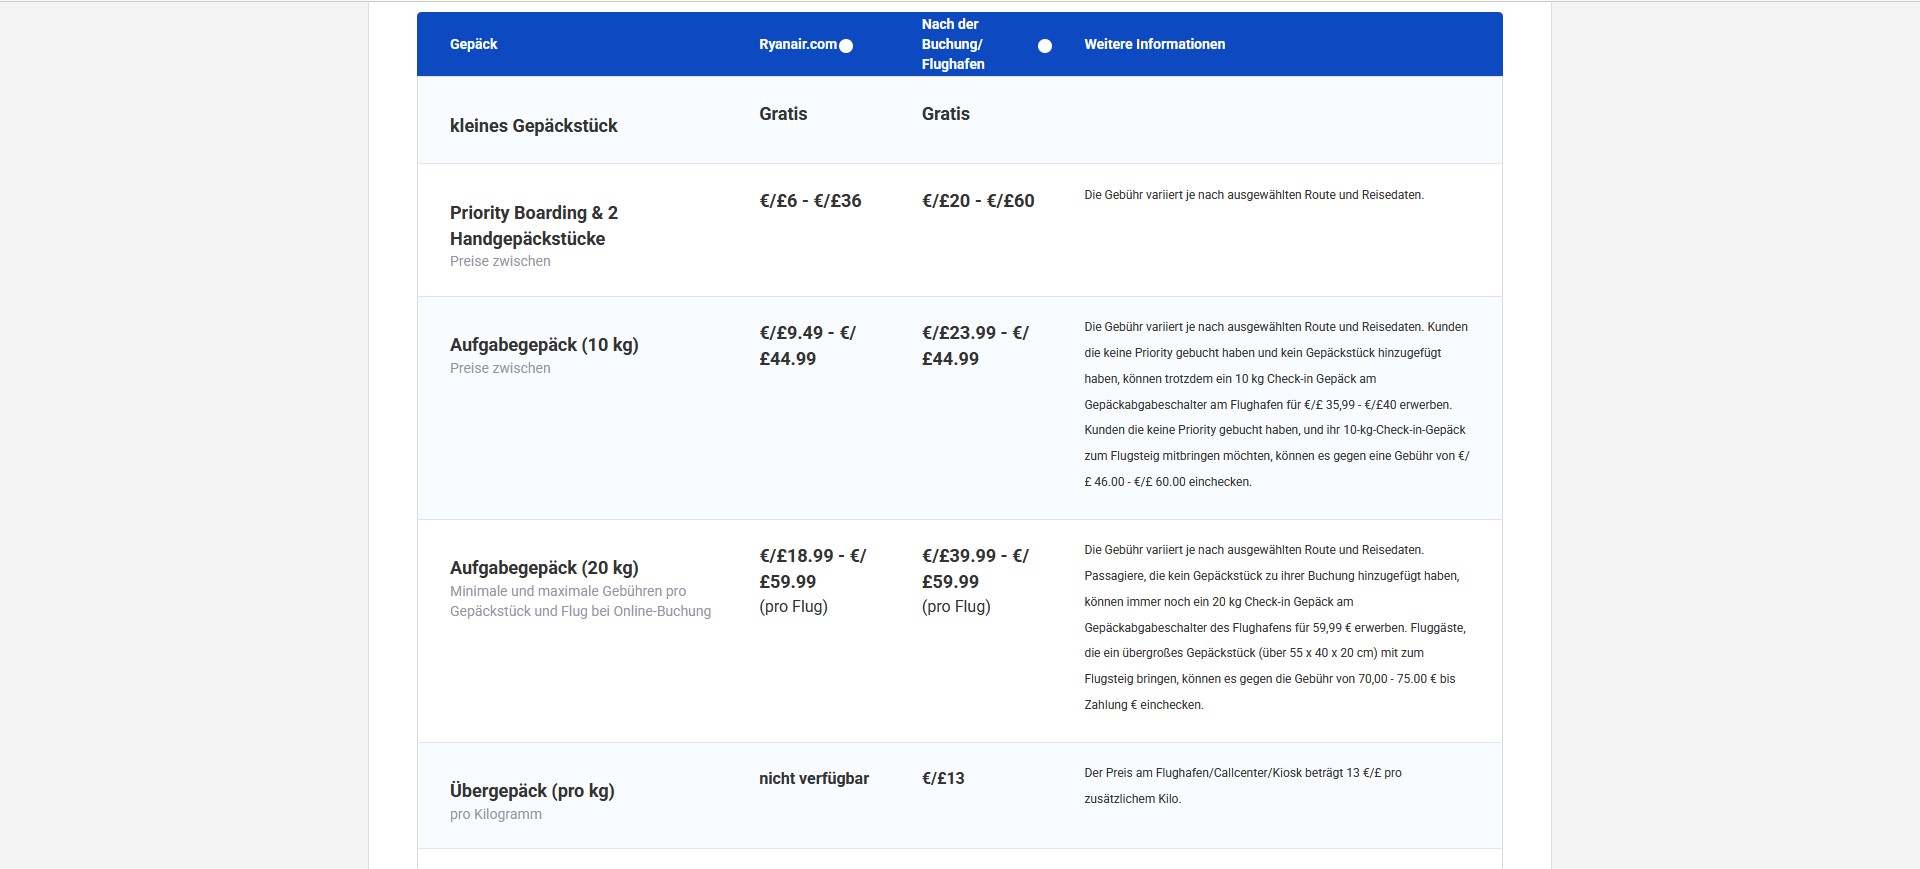
Task: Select the €/£18.99 - €/£59.99 price range
Action: [x=811, y=569]
